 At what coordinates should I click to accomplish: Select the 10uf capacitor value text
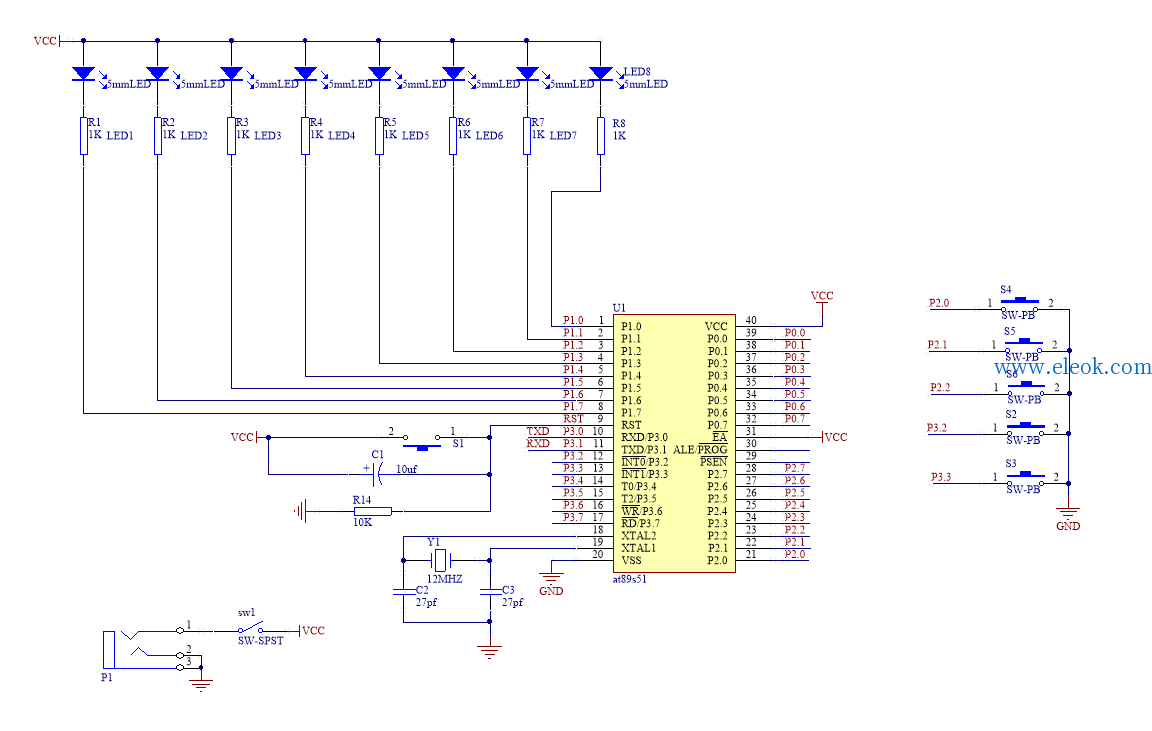[406, 469]
